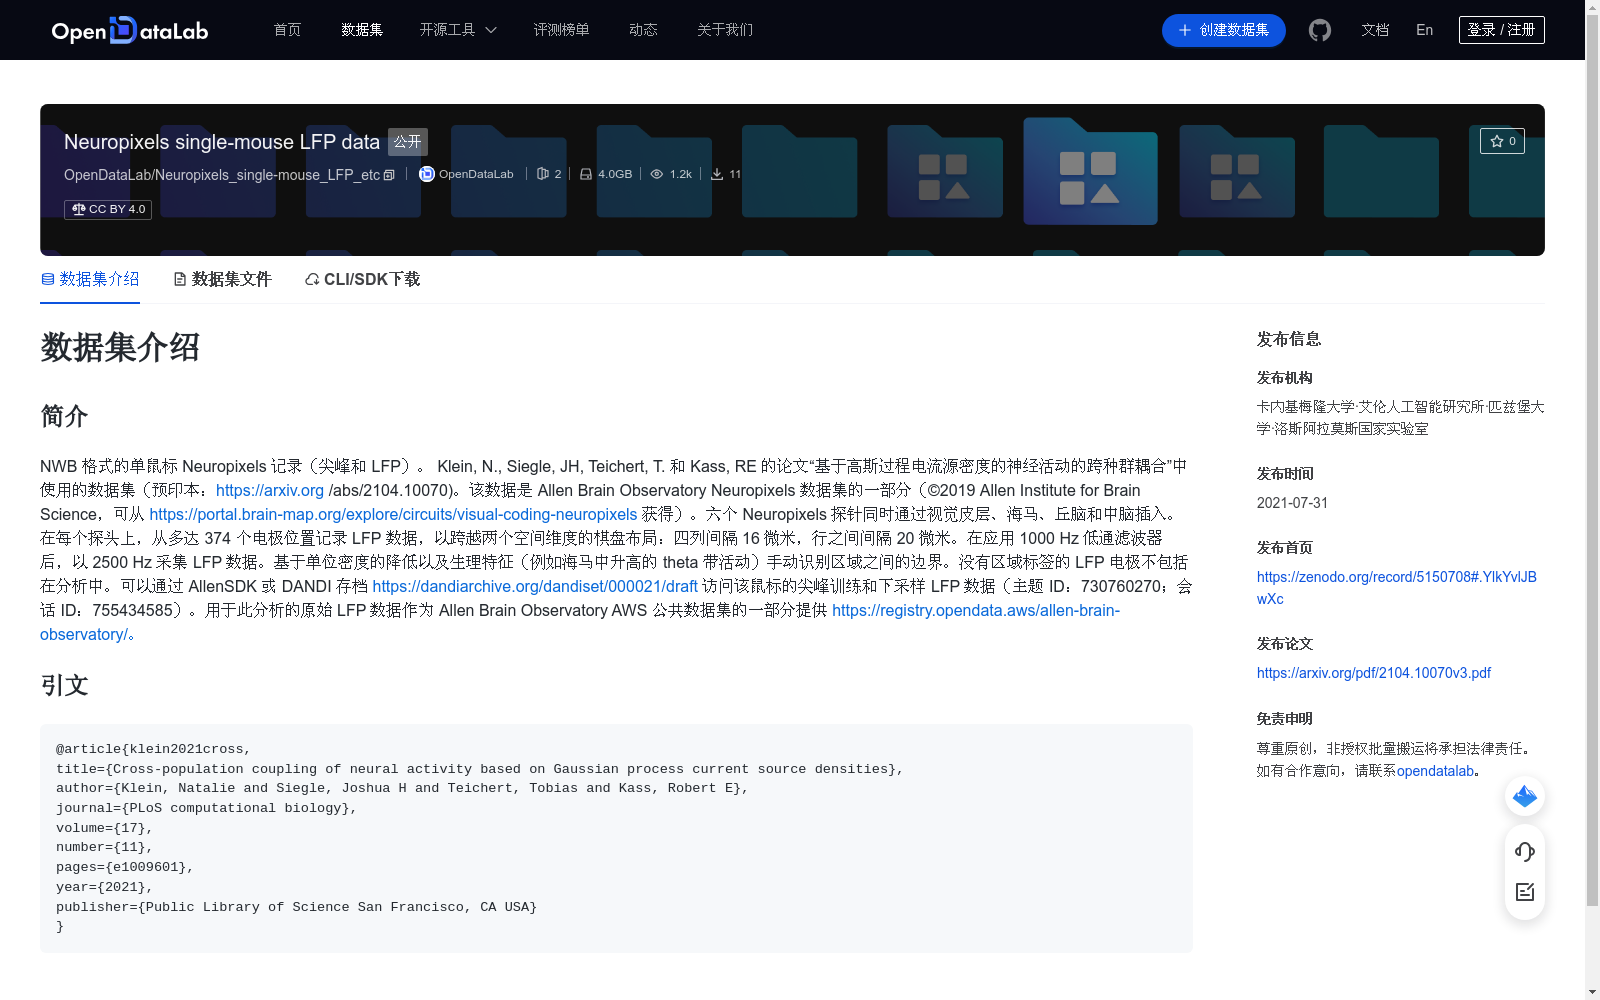Open registry.opendata.aws allen-brain link
Screen dimensions: 1600x1000
(975, 610)
